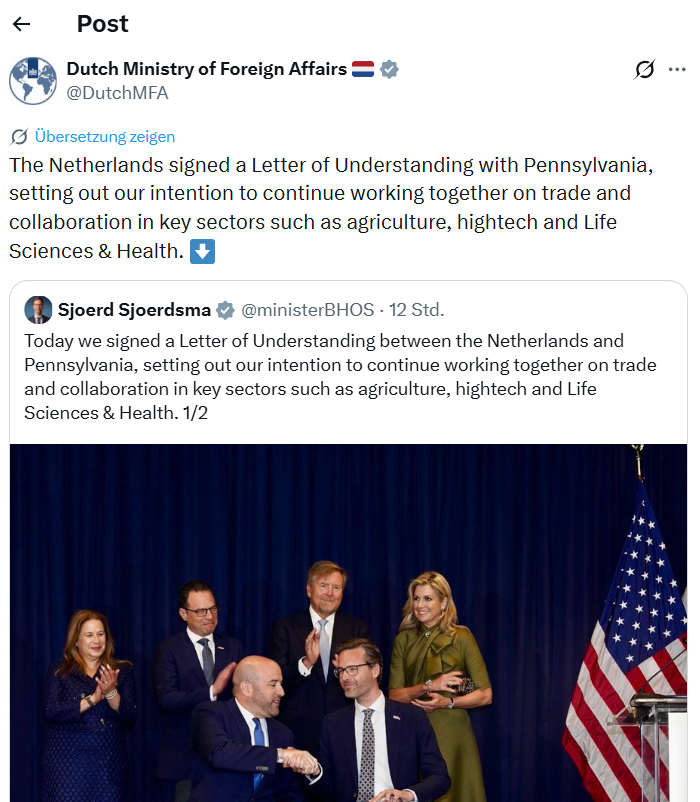Screen dimensions: 700x802
Task: Go back using the left arrow
Action: coord(22,24)
